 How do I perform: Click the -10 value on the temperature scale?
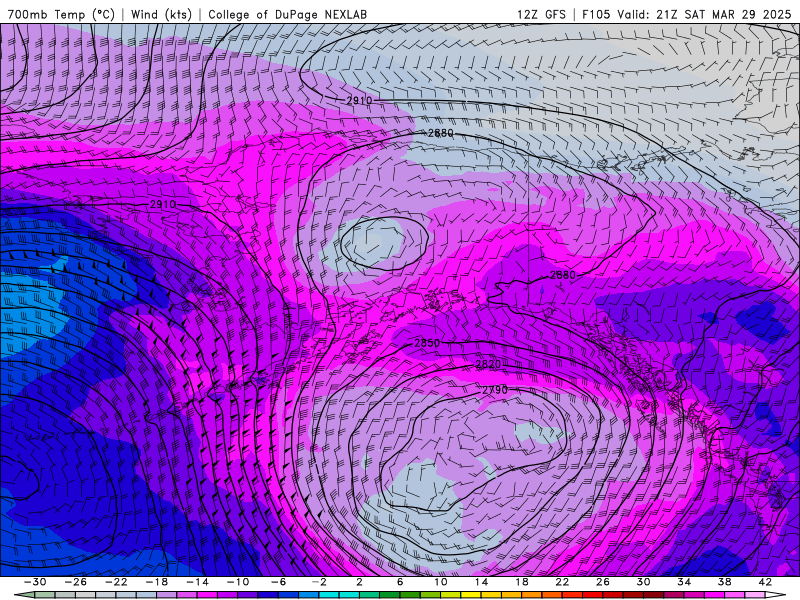pyautogui.click(x=238, y=582)
